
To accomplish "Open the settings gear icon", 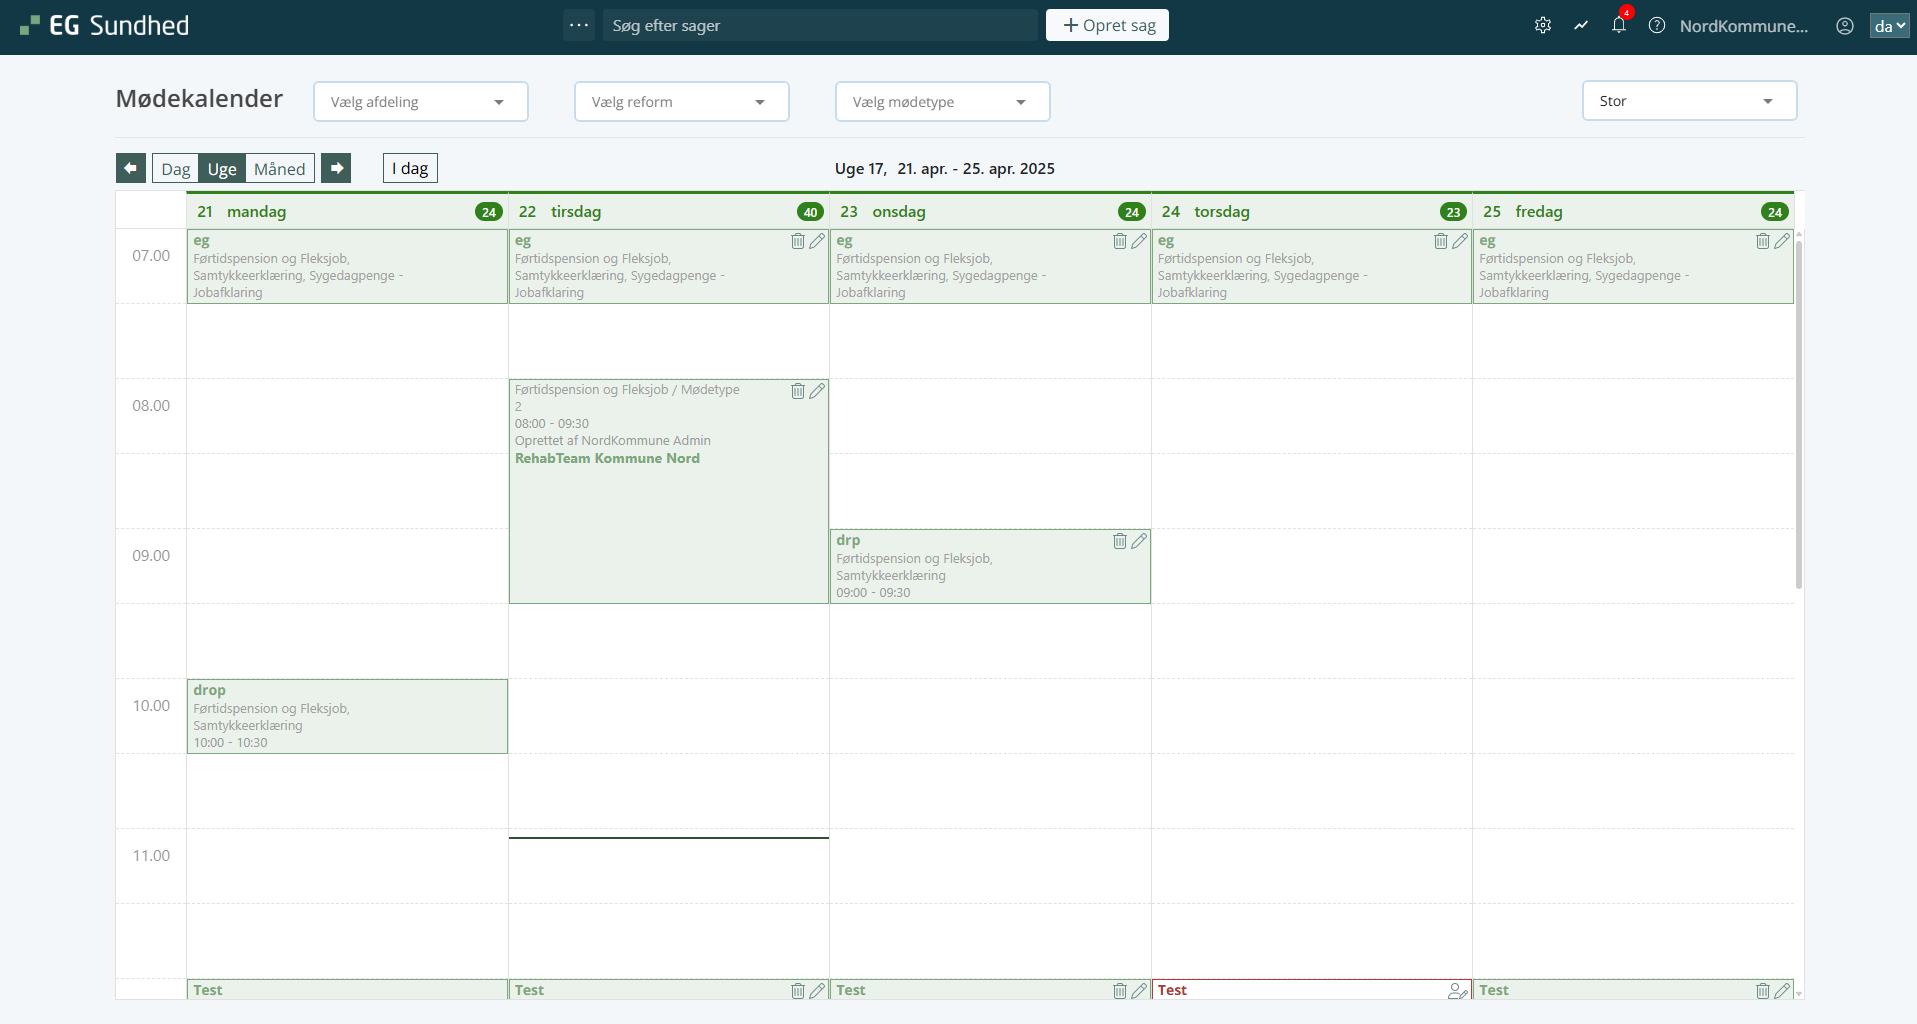I will pyautogui.click(x=1543, y=26).
